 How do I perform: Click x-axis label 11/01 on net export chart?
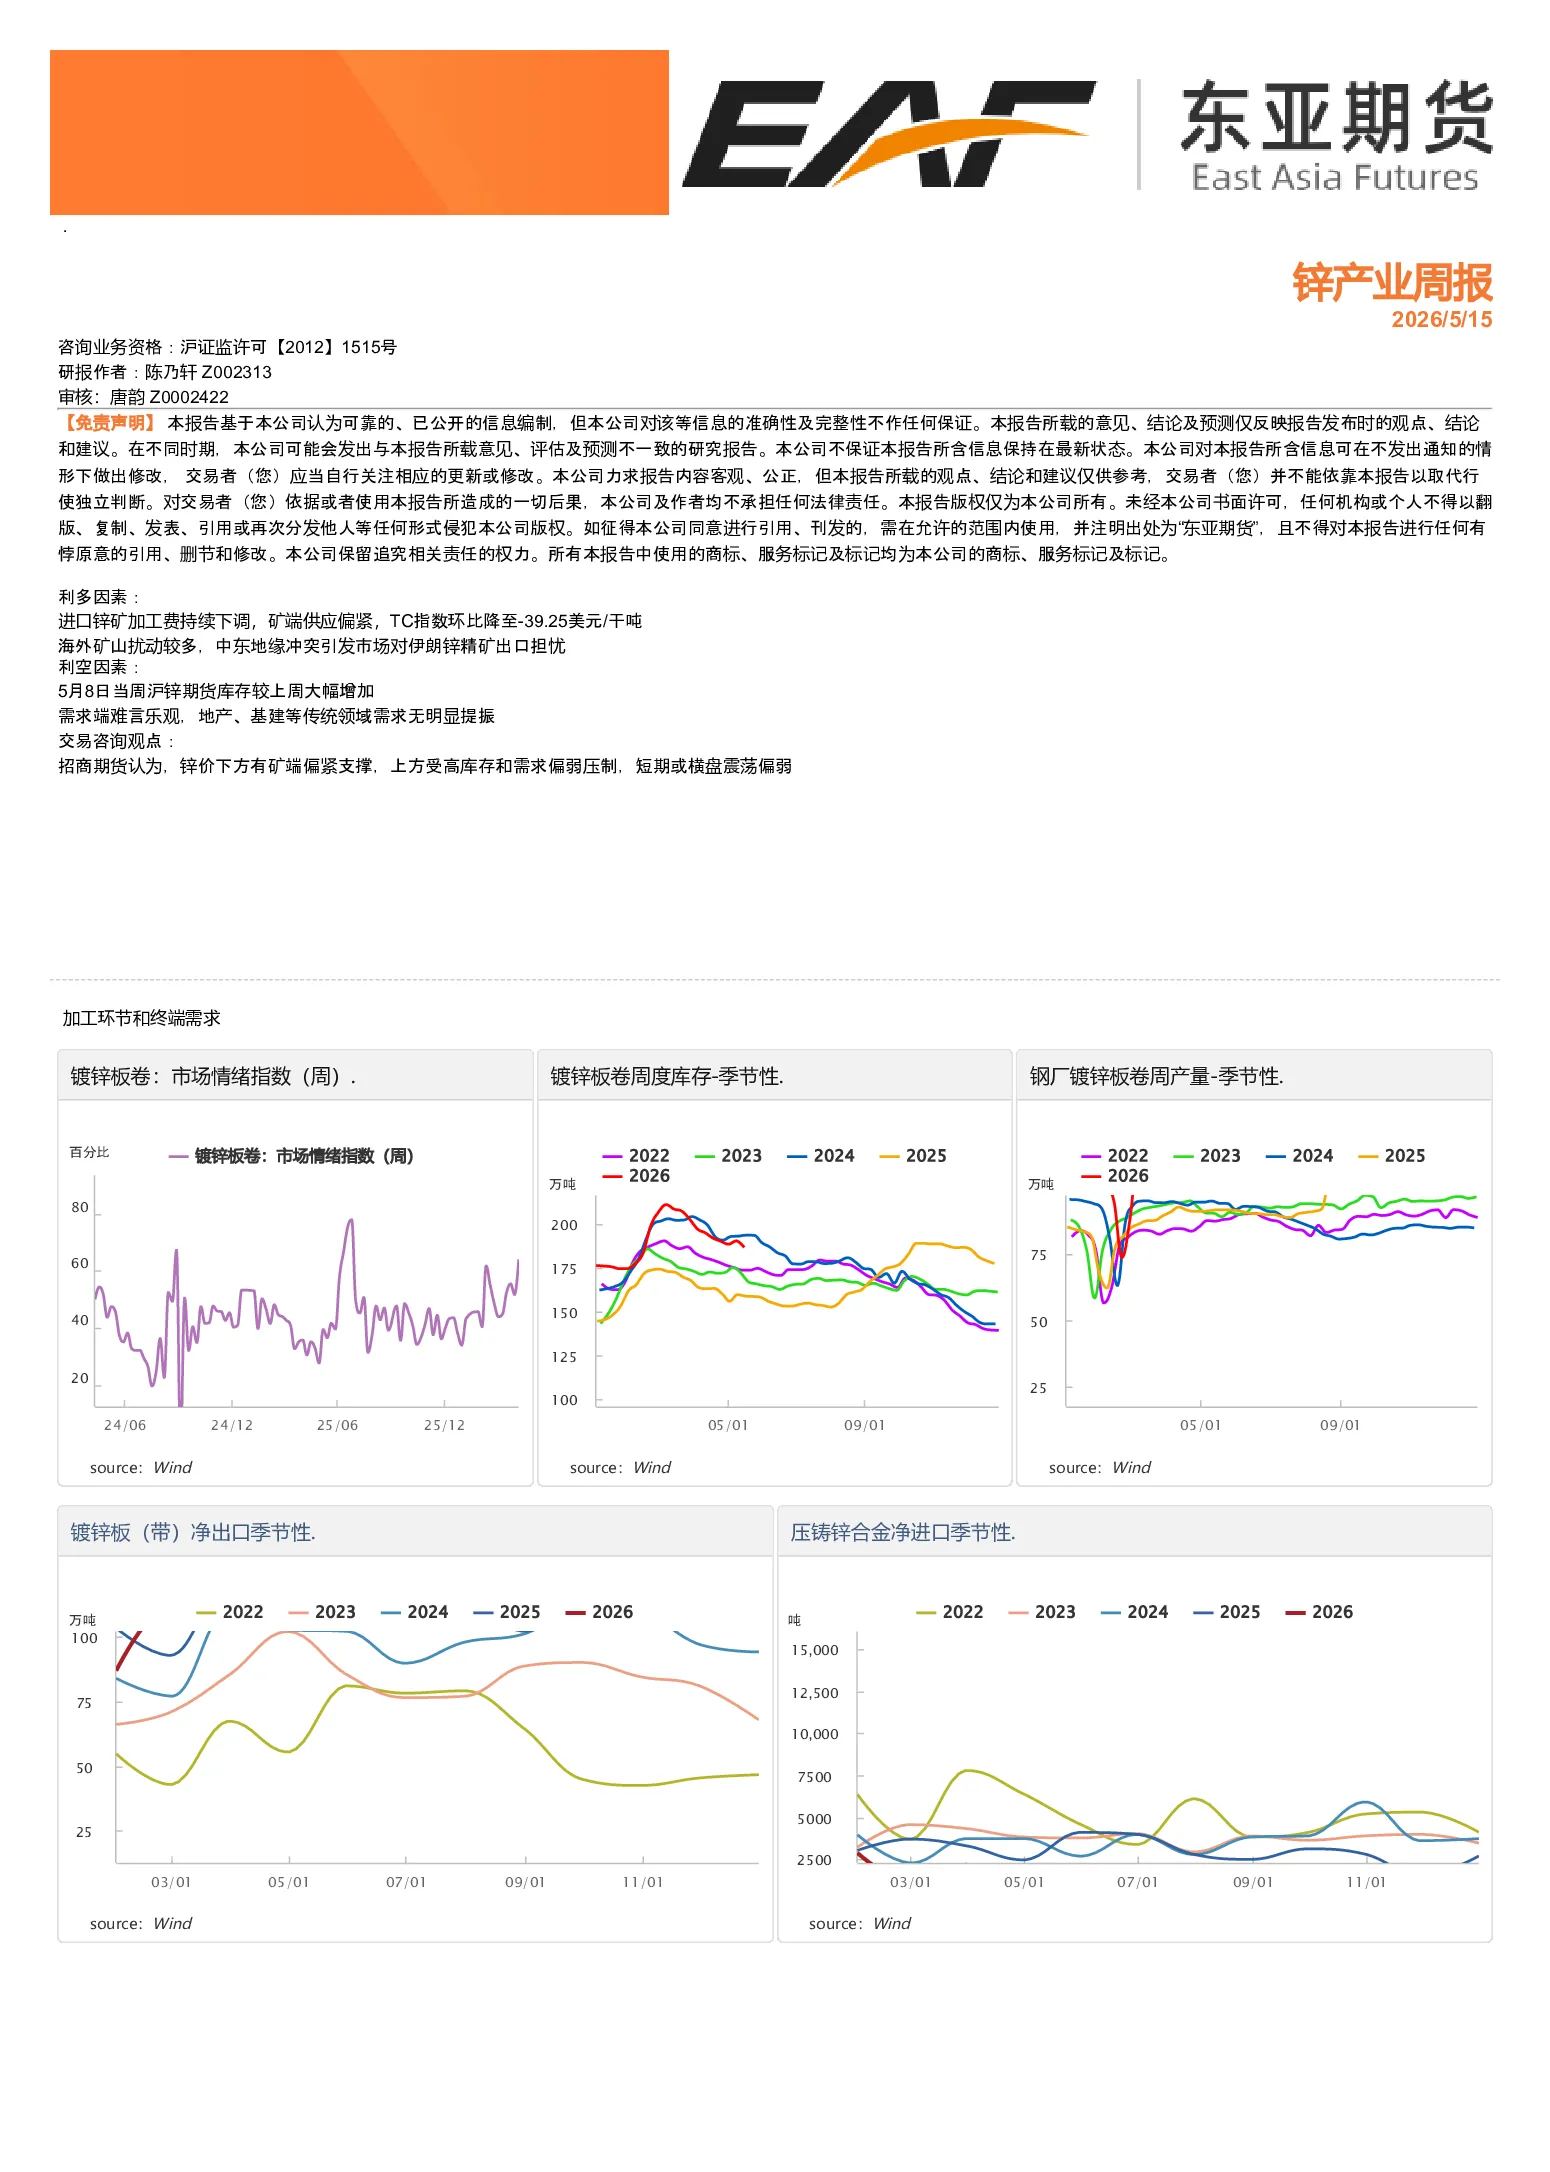[x=643, y=1882]
